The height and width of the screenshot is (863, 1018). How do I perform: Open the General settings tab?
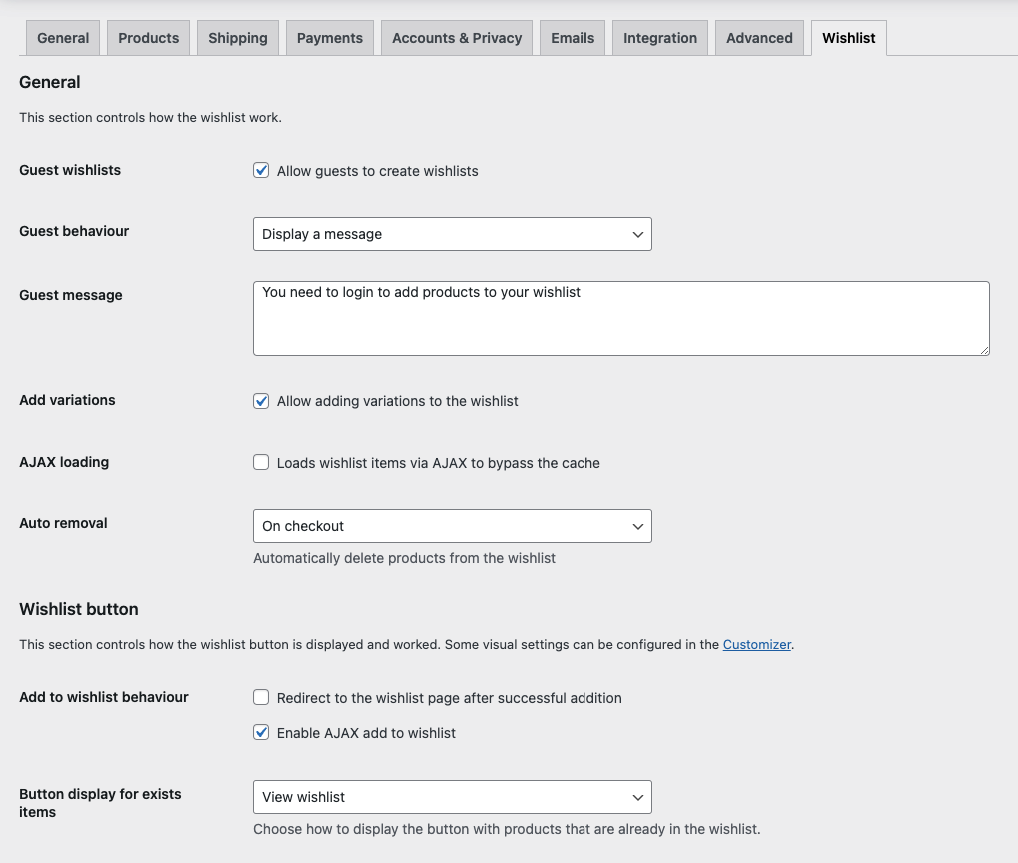pos(63,38)
